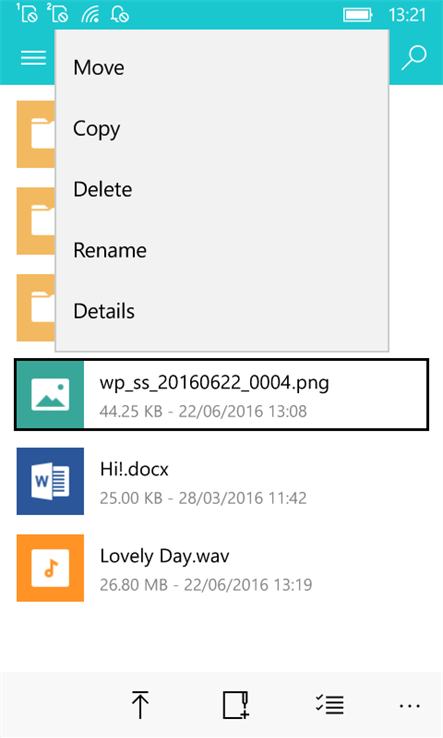Tap the search magnifier icon
Image resolution: width=443 pixels, height=738 pixels.
tap(414, 58)
